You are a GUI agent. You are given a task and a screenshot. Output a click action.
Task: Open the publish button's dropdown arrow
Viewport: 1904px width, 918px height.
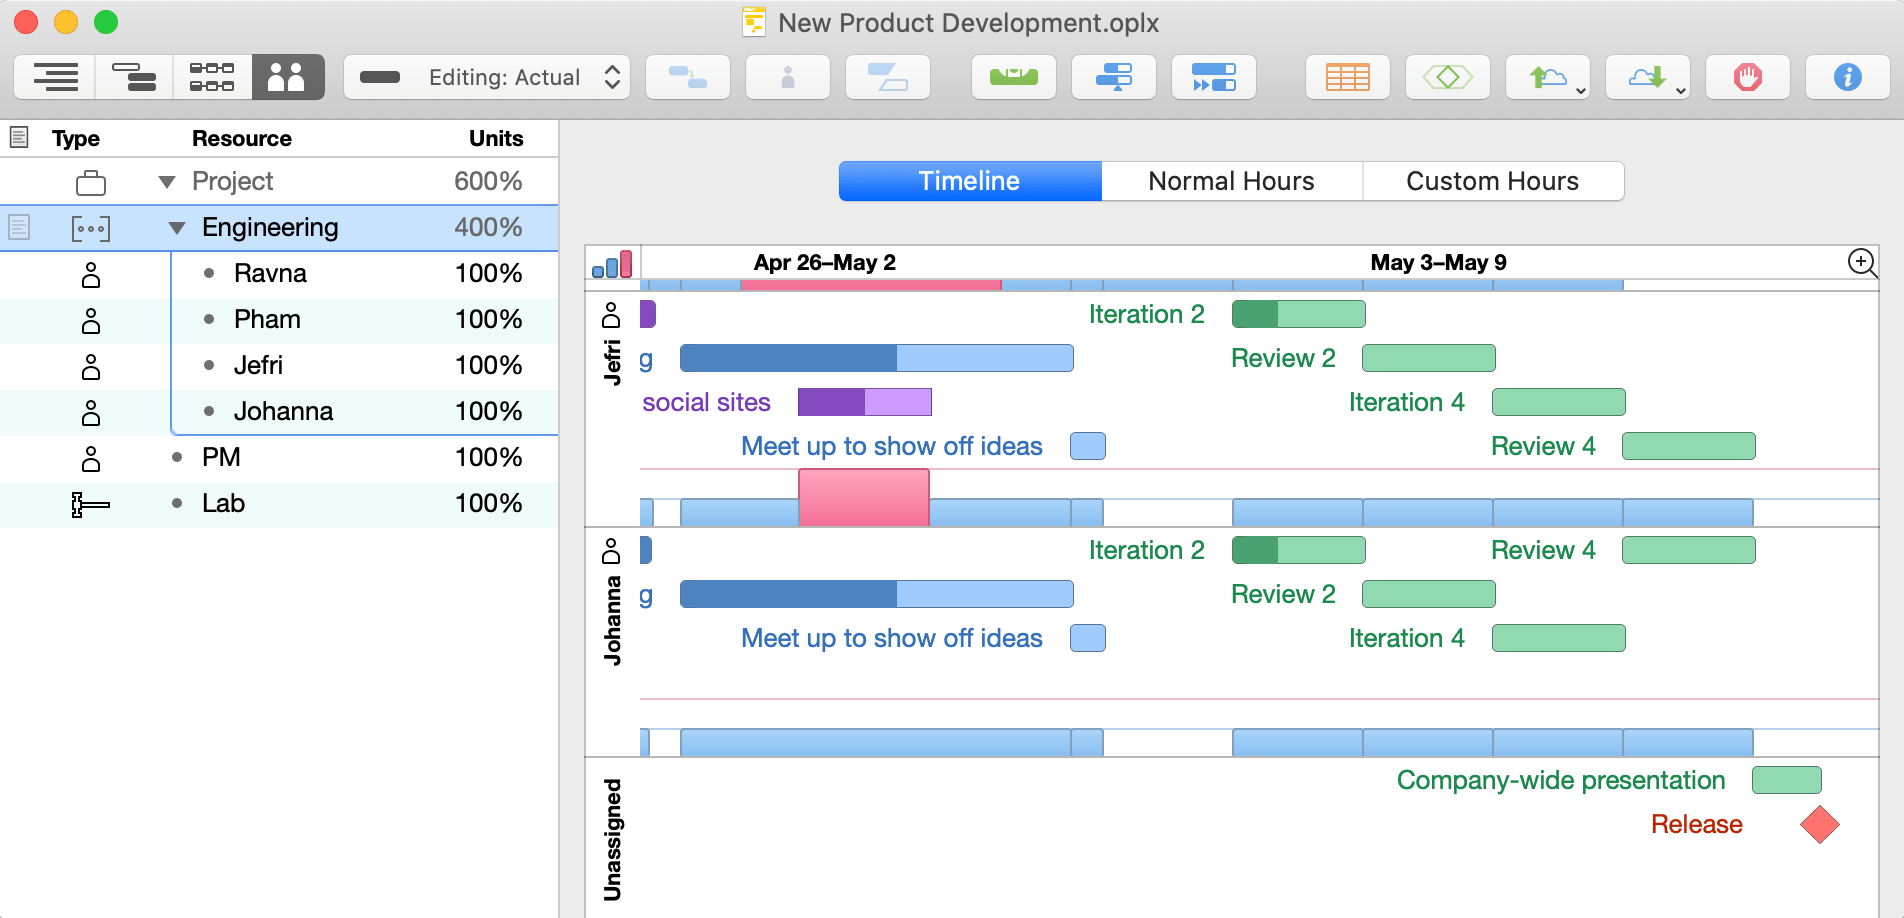[1581, 90]
